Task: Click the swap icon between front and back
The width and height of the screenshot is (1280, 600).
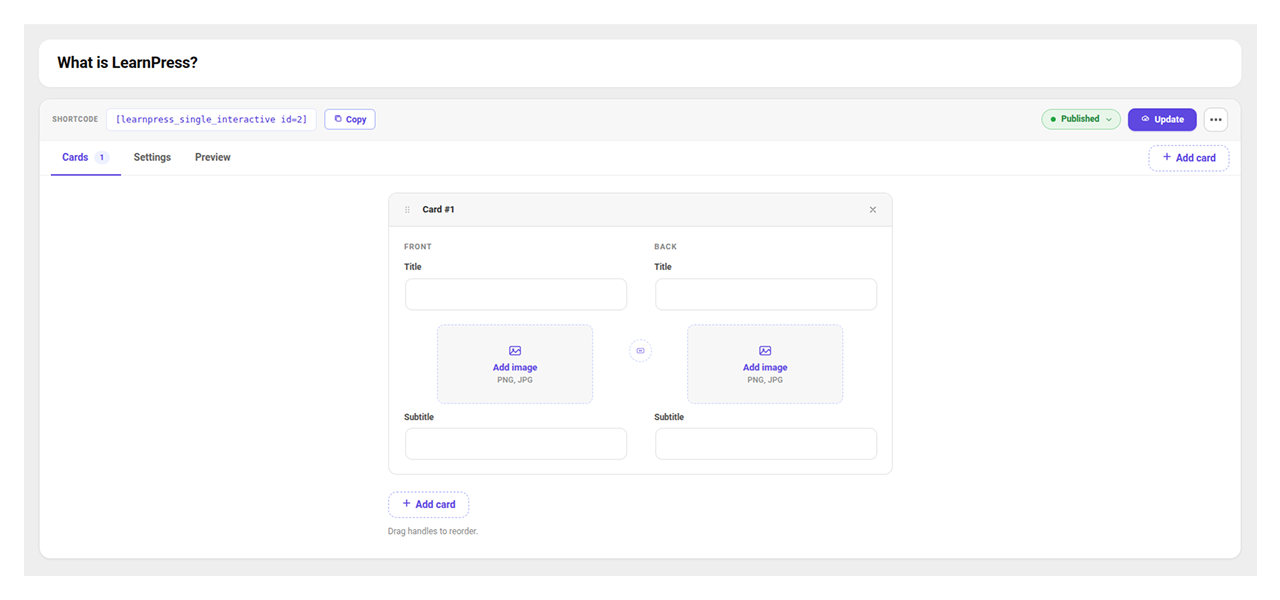Action: pyautogui.click(x=641, y=351)
